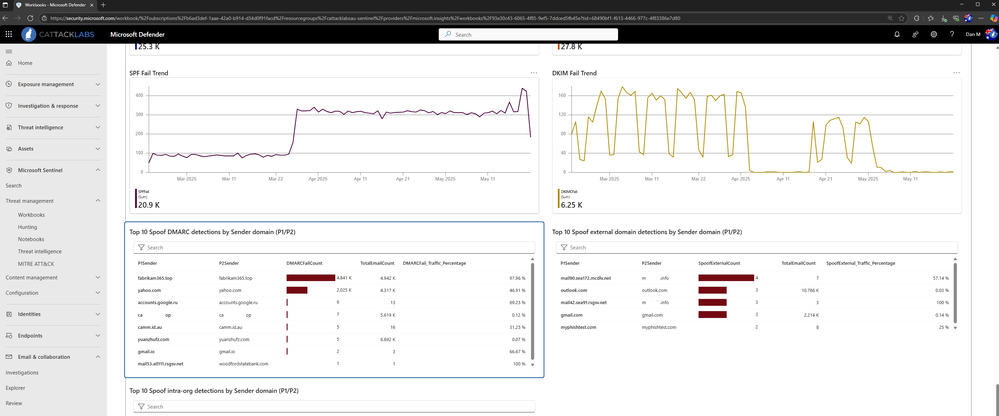Screen dimensions: 999x416
Task: Expand Assets section chevron
Action: click(97, 148)
